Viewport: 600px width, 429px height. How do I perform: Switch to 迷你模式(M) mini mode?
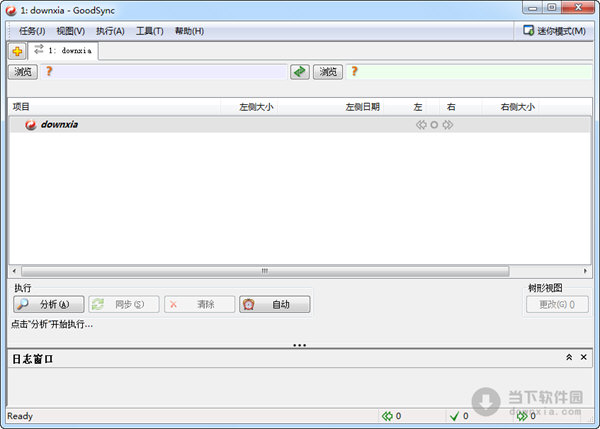[x=554, y=31]
